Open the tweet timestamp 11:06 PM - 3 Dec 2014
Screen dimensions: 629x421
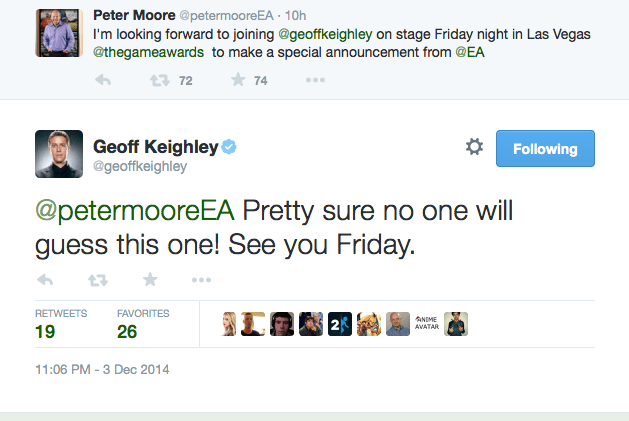click(102, 370)
